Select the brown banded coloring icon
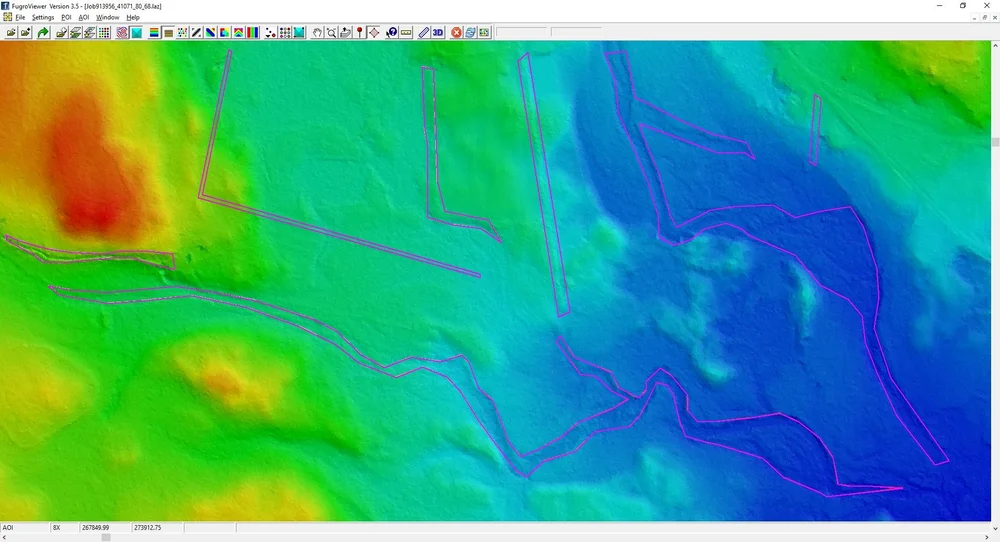The image size is (1000, 542). (x=168, y=33)
